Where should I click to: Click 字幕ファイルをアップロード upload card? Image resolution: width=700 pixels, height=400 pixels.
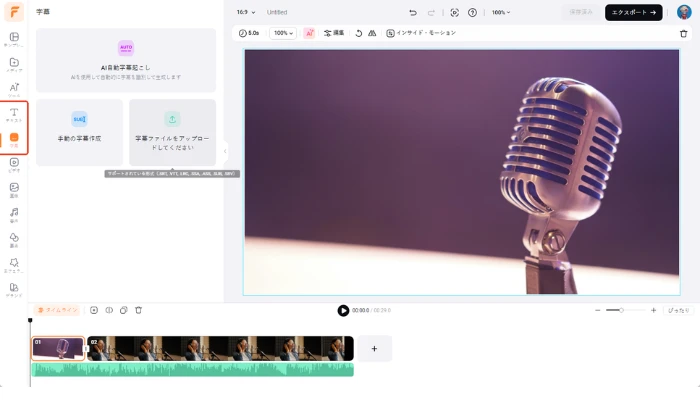pyautogui.click(x=172, y=133)
